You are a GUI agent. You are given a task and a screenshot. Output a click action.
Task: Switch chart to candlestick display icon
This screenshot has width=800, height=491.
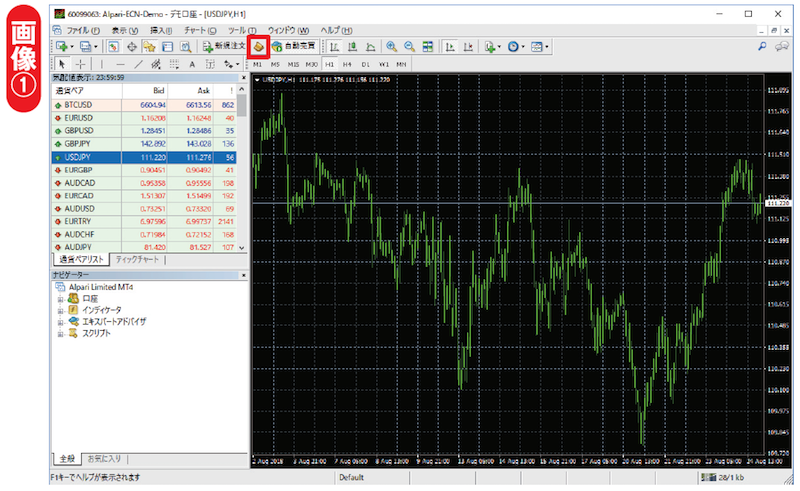[352, 47]
